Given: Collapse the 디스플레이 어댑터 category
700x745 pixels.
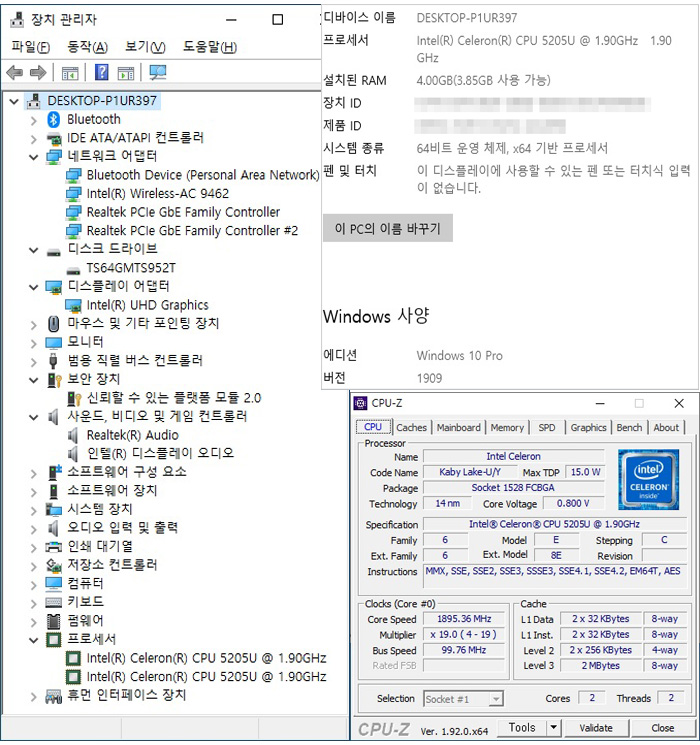Looking at the screenshot, I should (x=33, y=287).
